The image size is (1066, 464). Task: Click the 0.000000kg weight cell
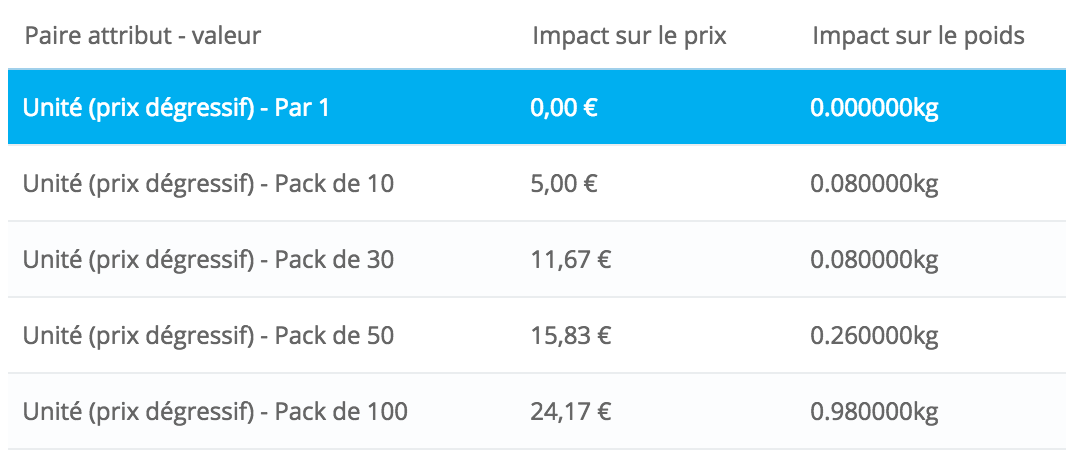874,109
